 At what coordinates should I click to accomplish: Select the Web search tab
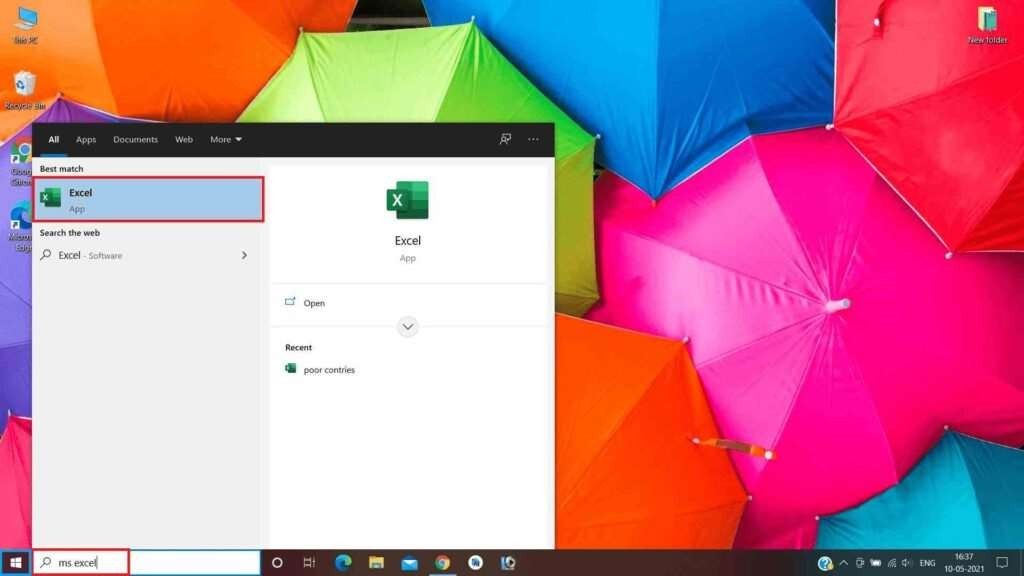click(184, 139)
